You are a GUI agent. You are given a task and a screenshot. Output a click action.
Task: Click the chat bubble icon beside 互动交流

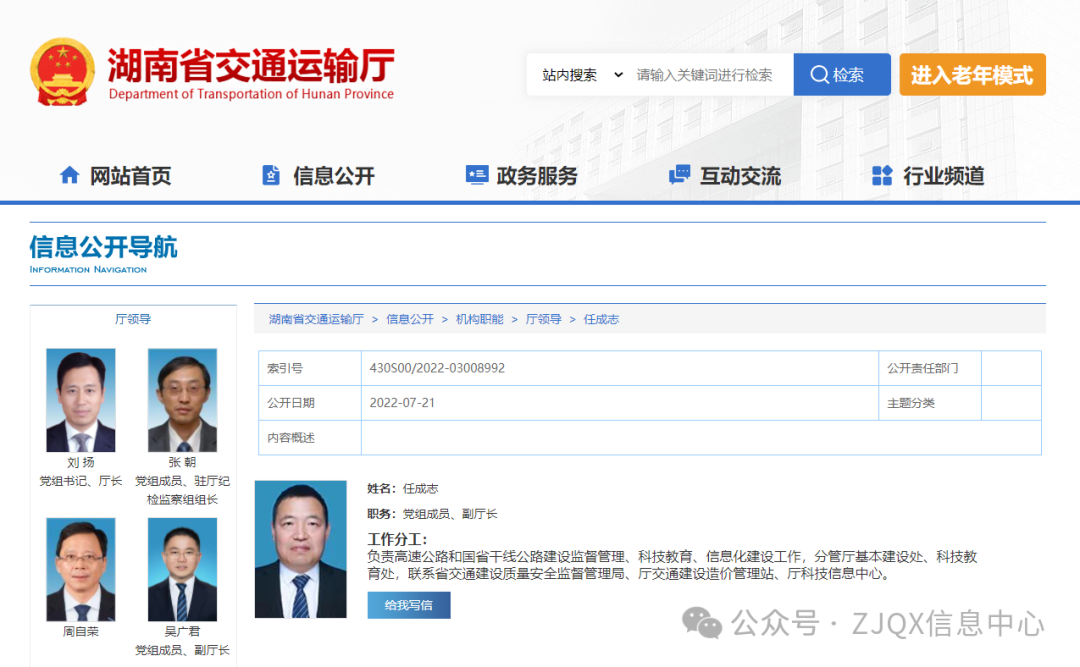pyautogui.click(x=680, y=176)
